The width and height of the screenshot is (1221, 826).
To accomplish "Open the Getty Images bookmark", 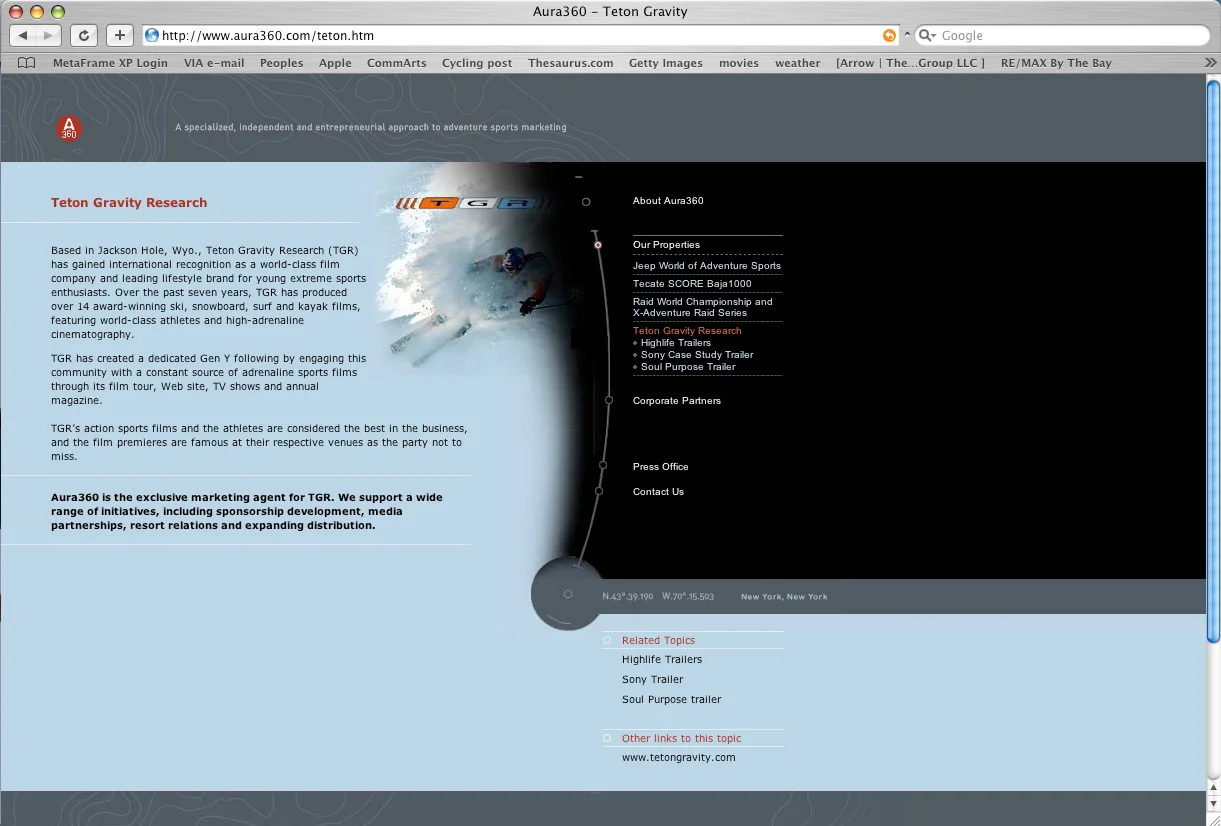I will (666, 63).
